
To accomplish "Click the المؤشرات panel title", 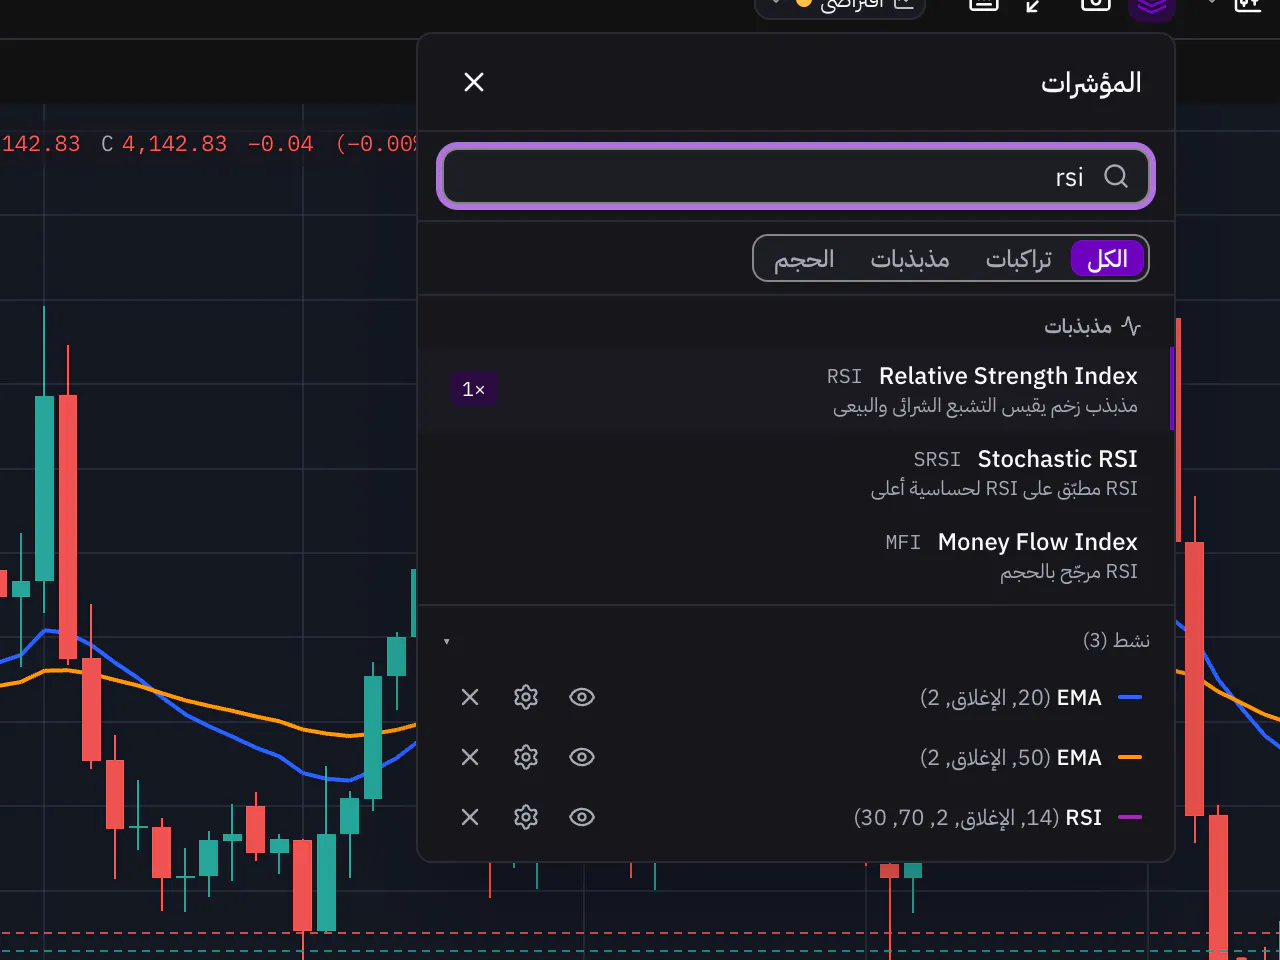I will (1091, 82).
